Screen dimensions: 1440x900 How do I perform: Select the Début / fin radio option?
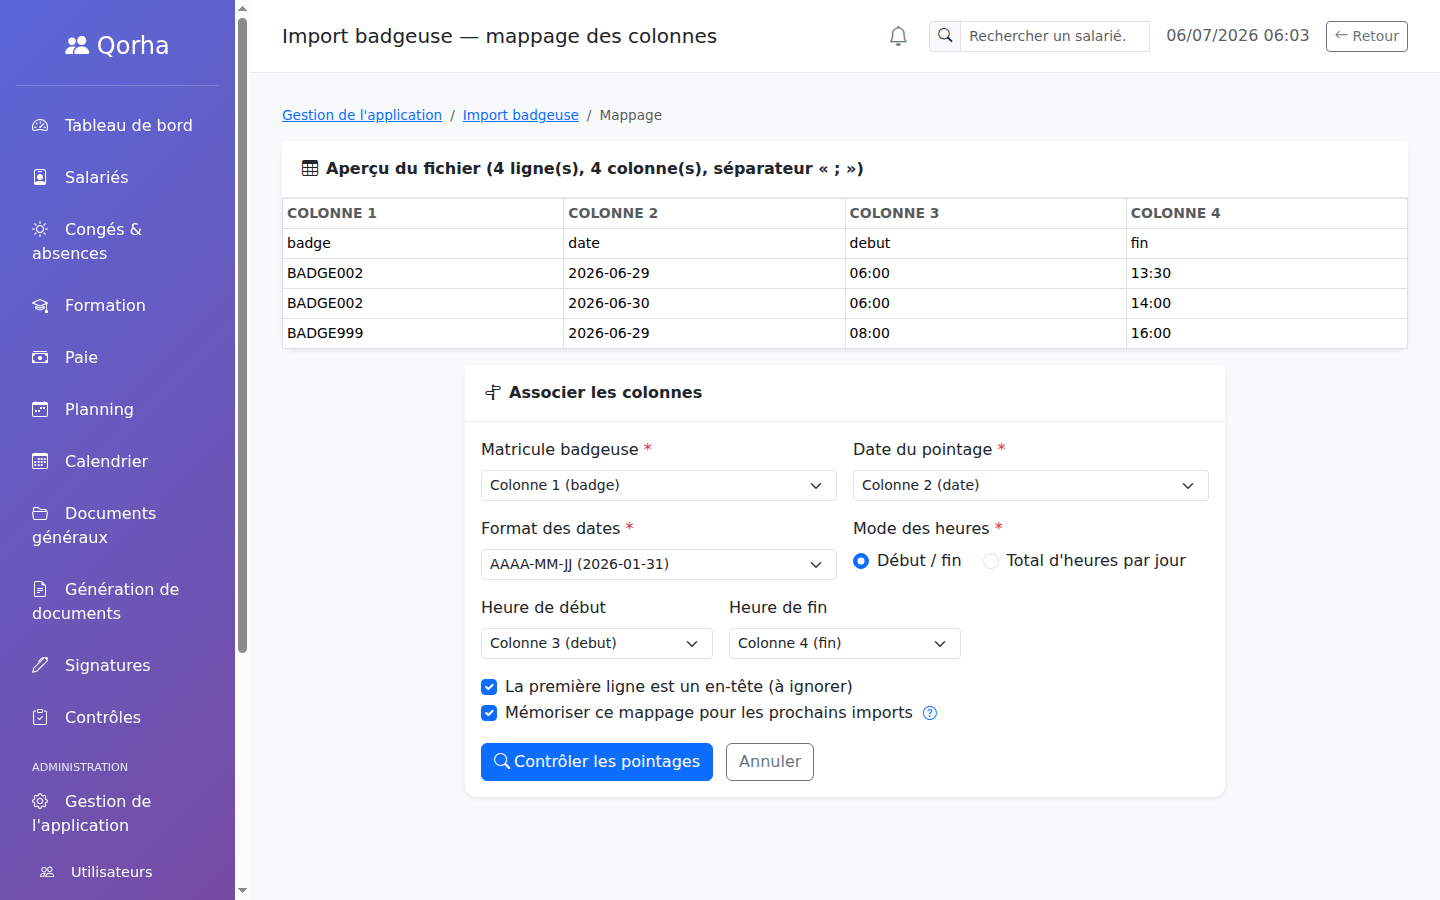click(861, 561)
